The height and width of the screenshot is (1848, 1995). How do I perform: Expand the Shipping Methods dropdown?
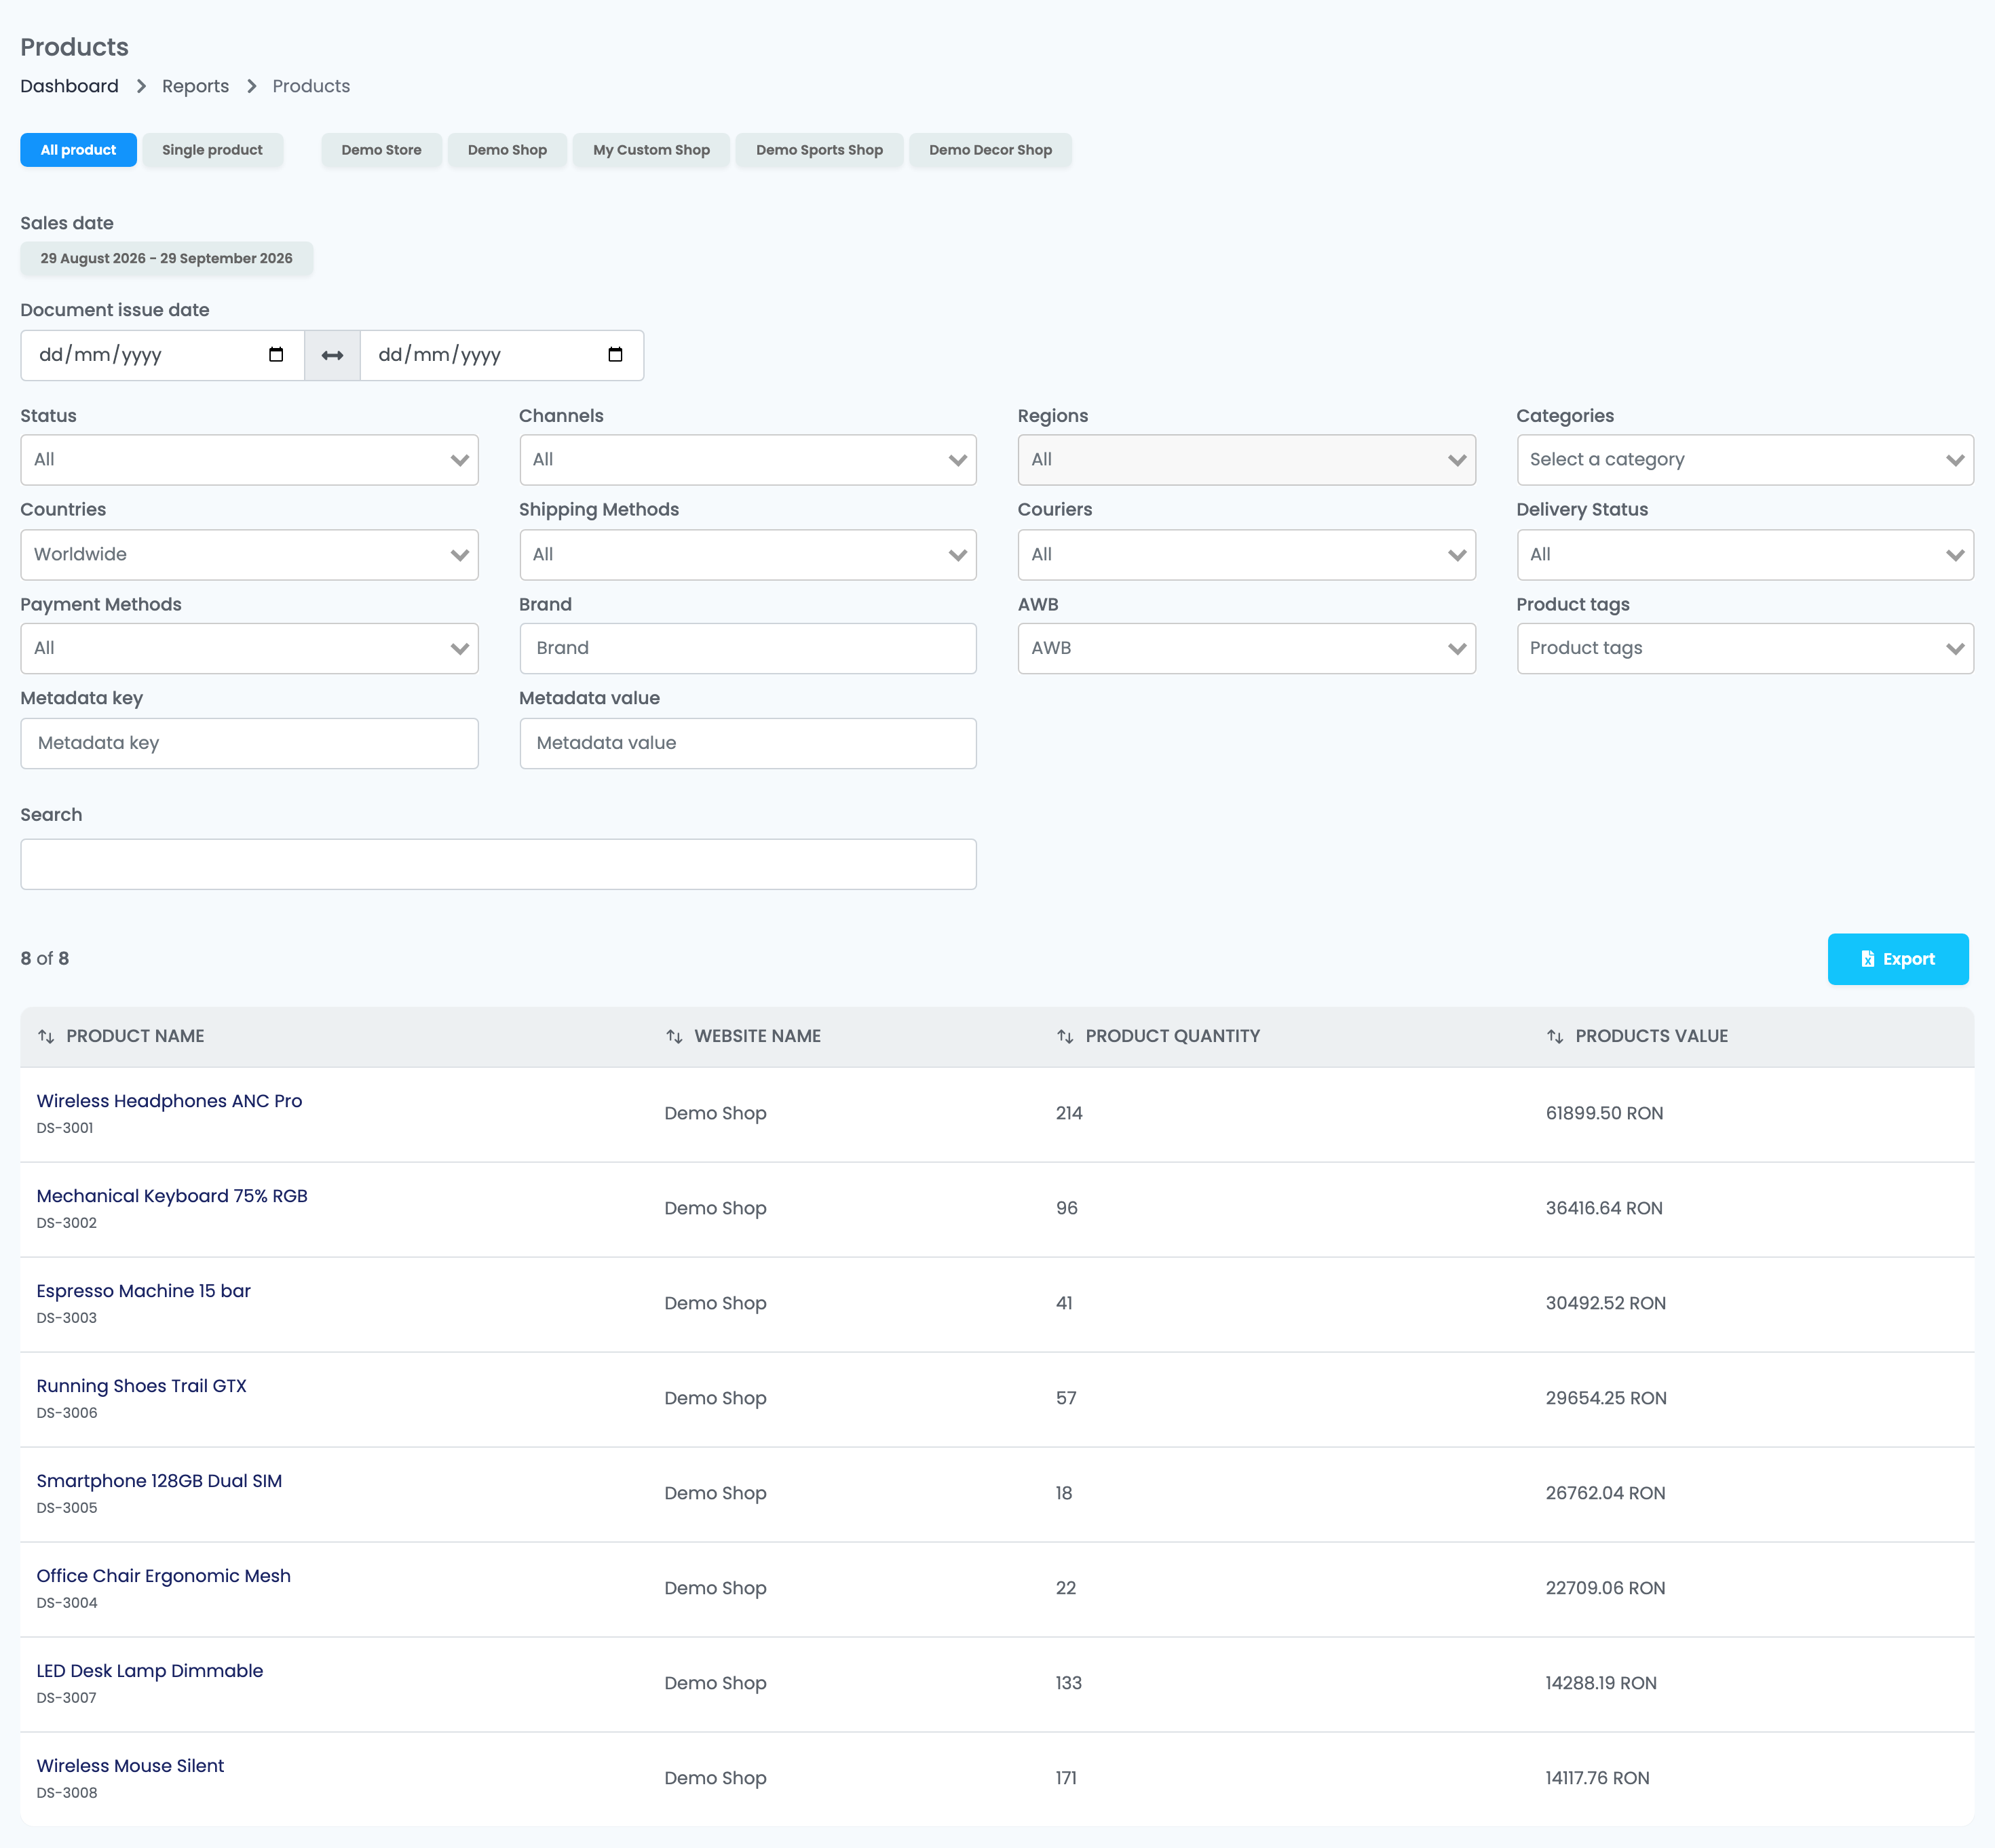coord(747,555)
